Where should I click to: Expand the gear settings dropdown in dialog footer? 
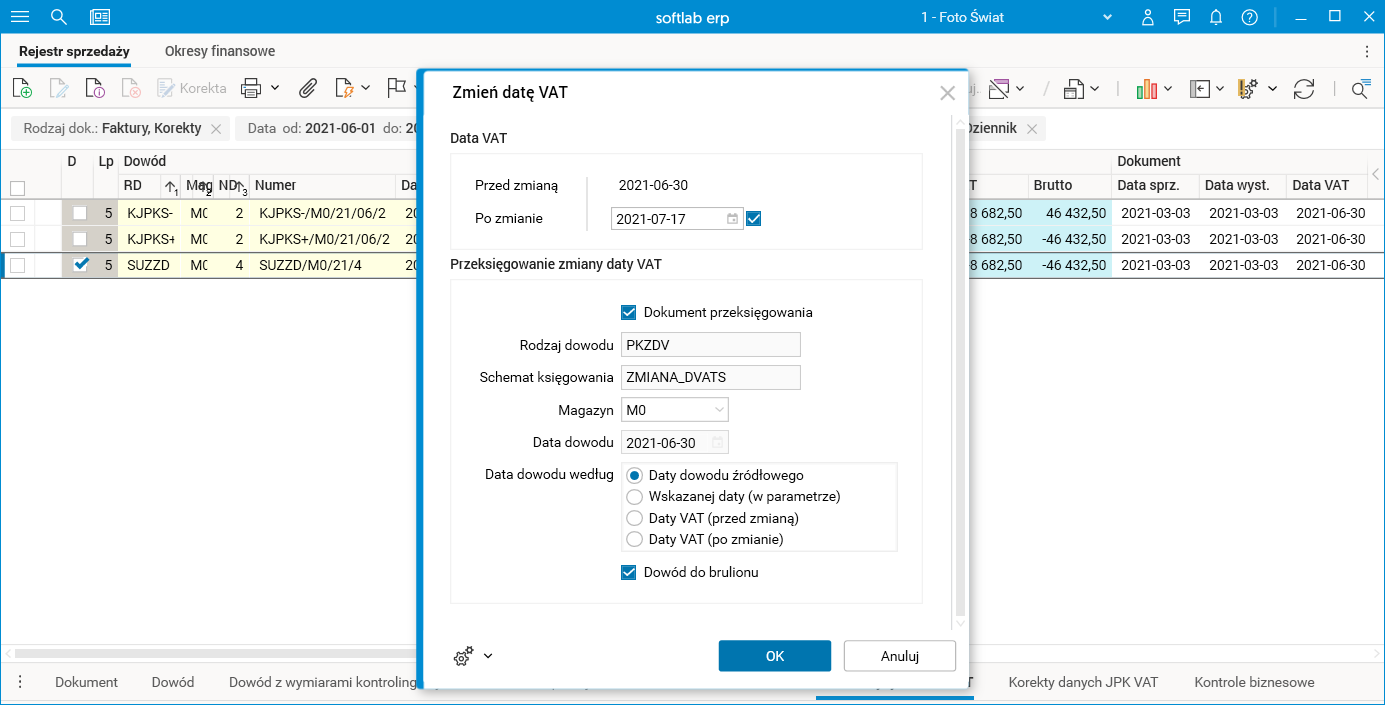(x=488, y=656)
